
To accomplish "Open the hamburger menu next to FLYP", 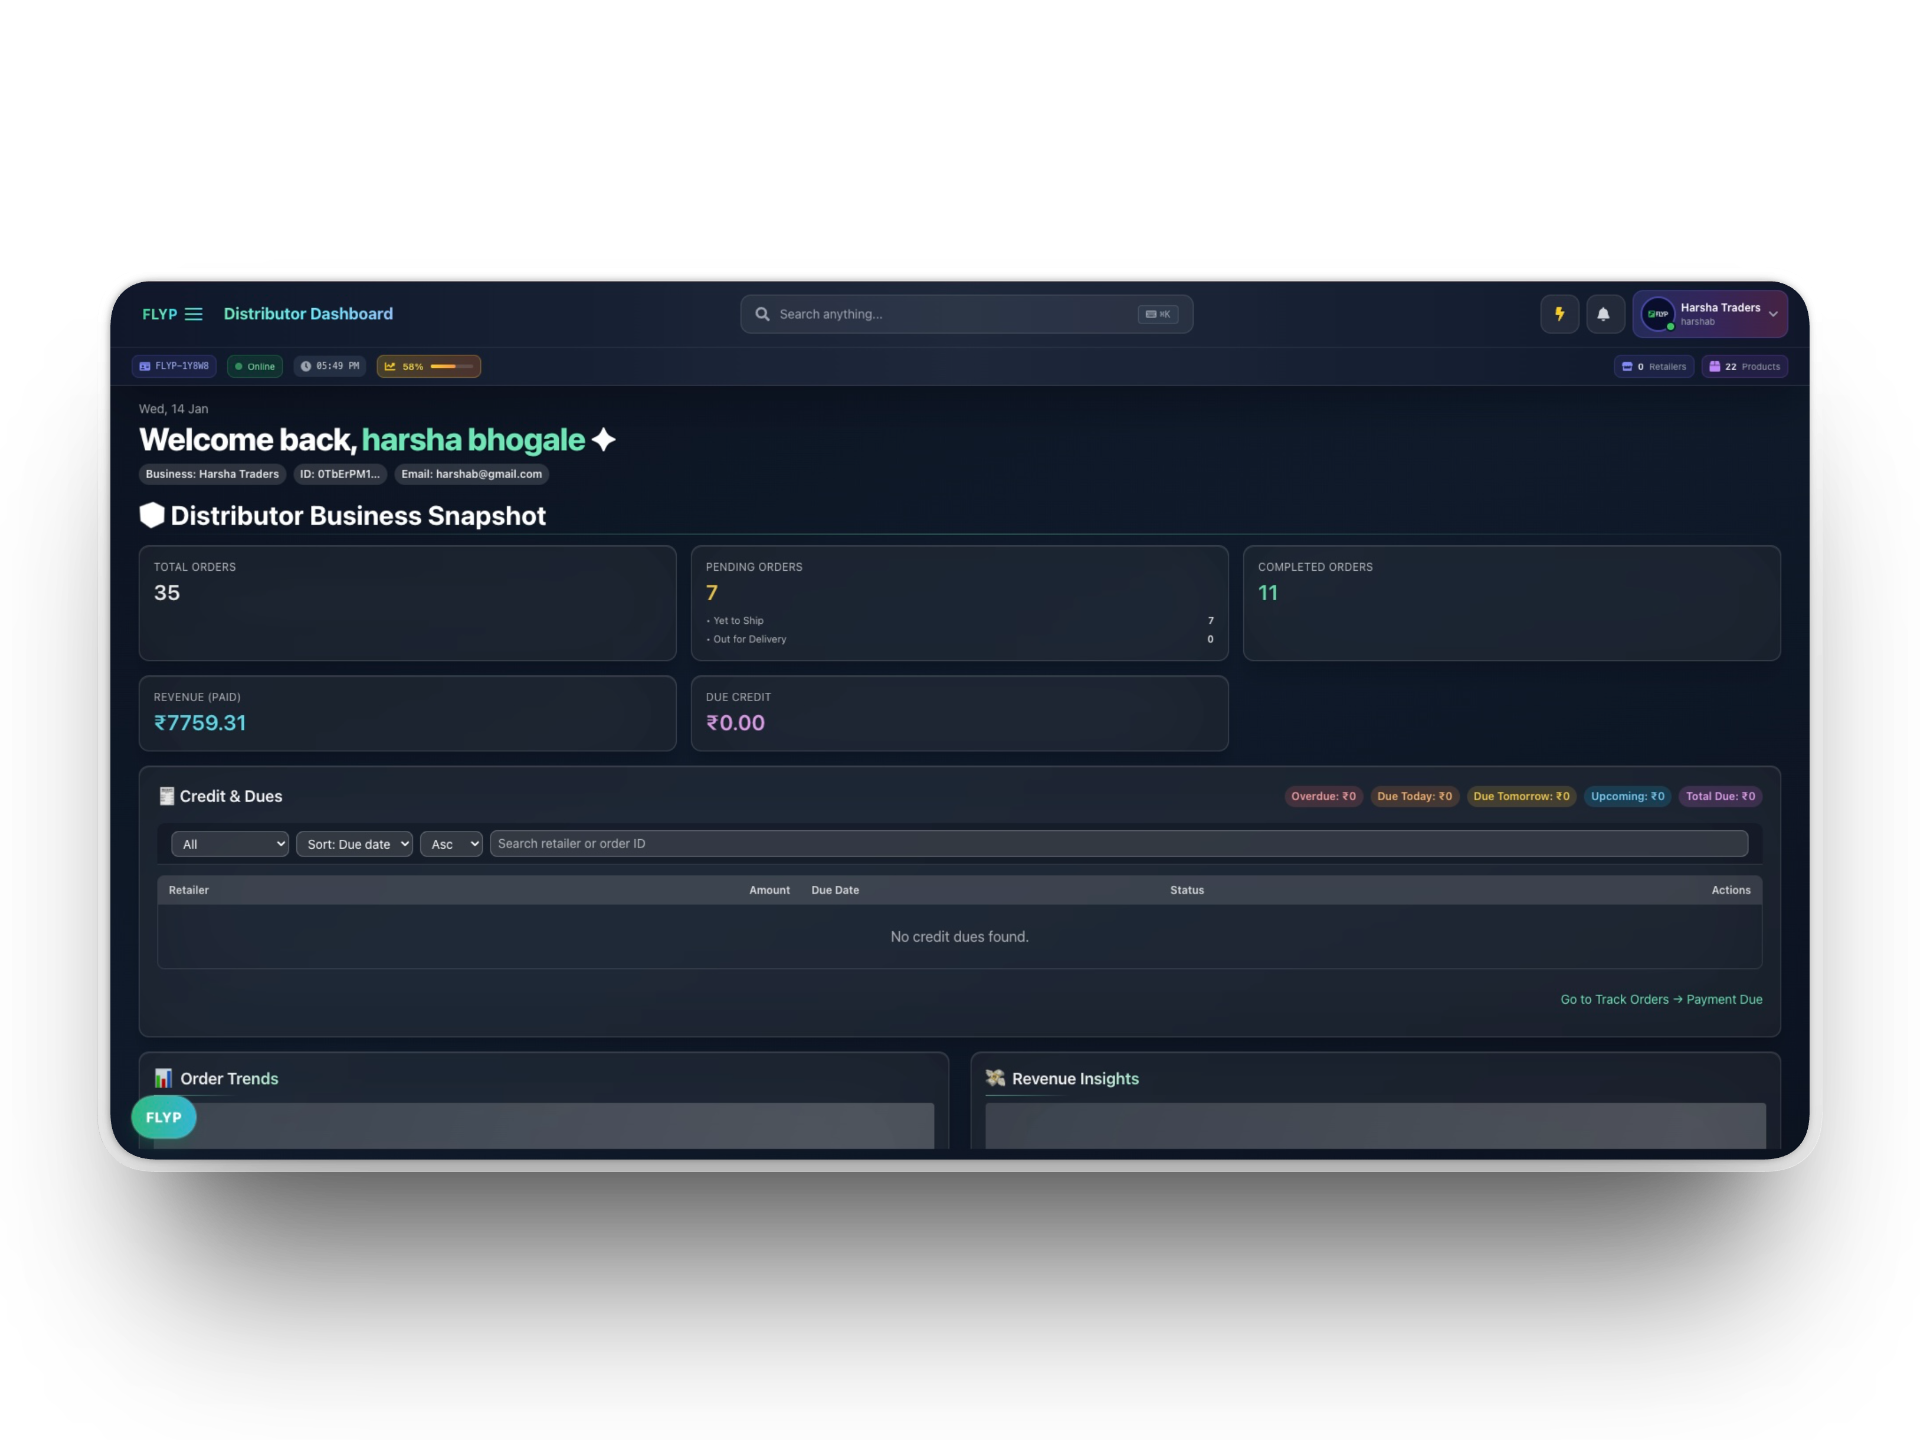I will tap(194, 314).
